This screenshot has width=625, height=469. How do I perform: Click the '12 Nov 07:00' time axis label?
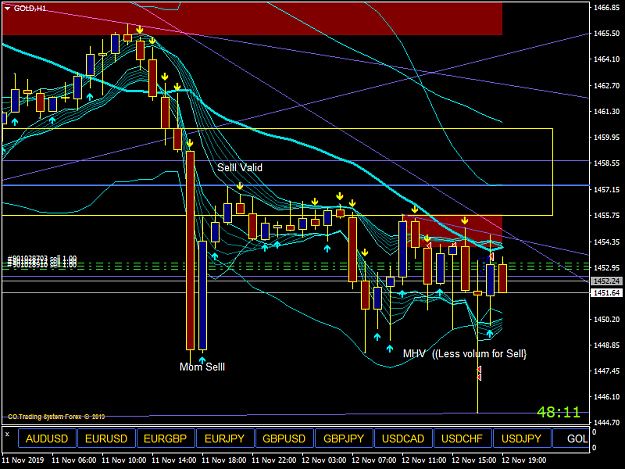click(374, 460)
